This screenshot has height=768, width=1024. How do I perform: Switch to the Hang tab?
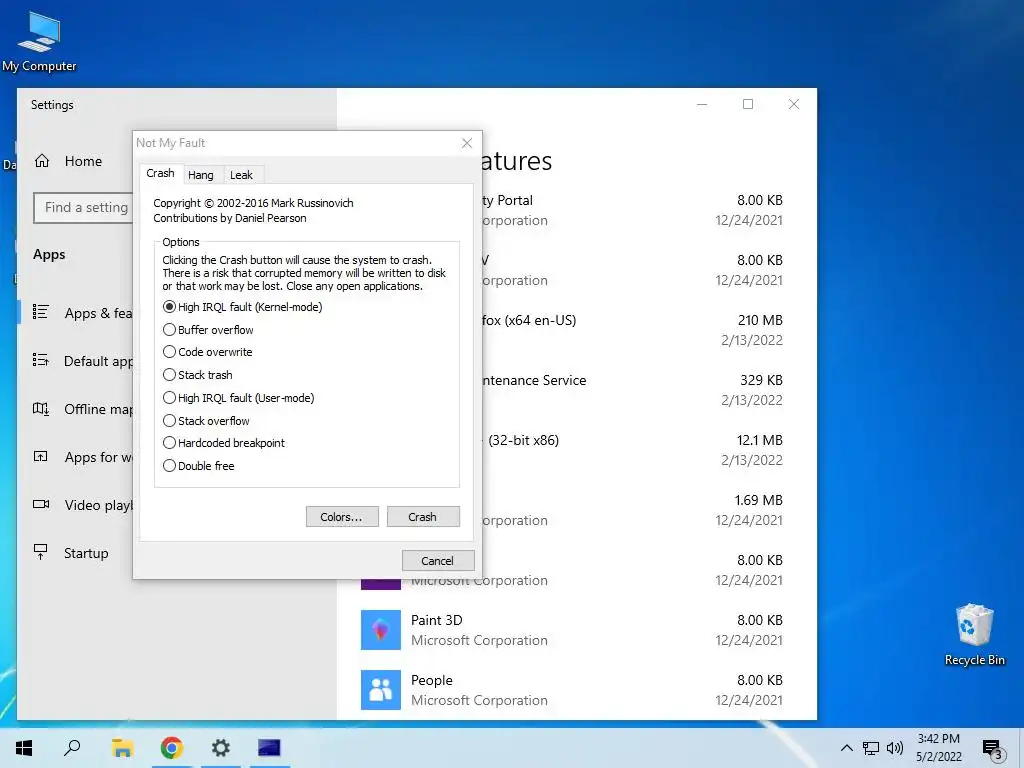[200, 175]
